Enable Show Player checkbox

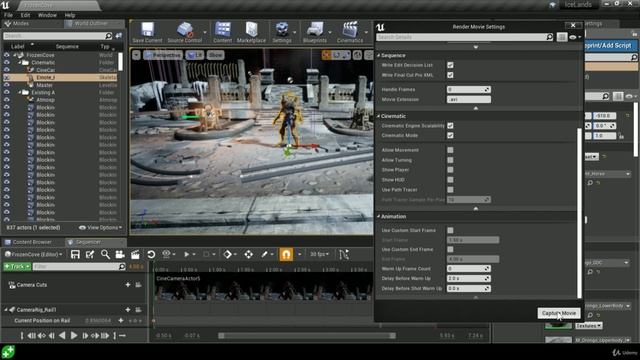(x=450, y=170)
